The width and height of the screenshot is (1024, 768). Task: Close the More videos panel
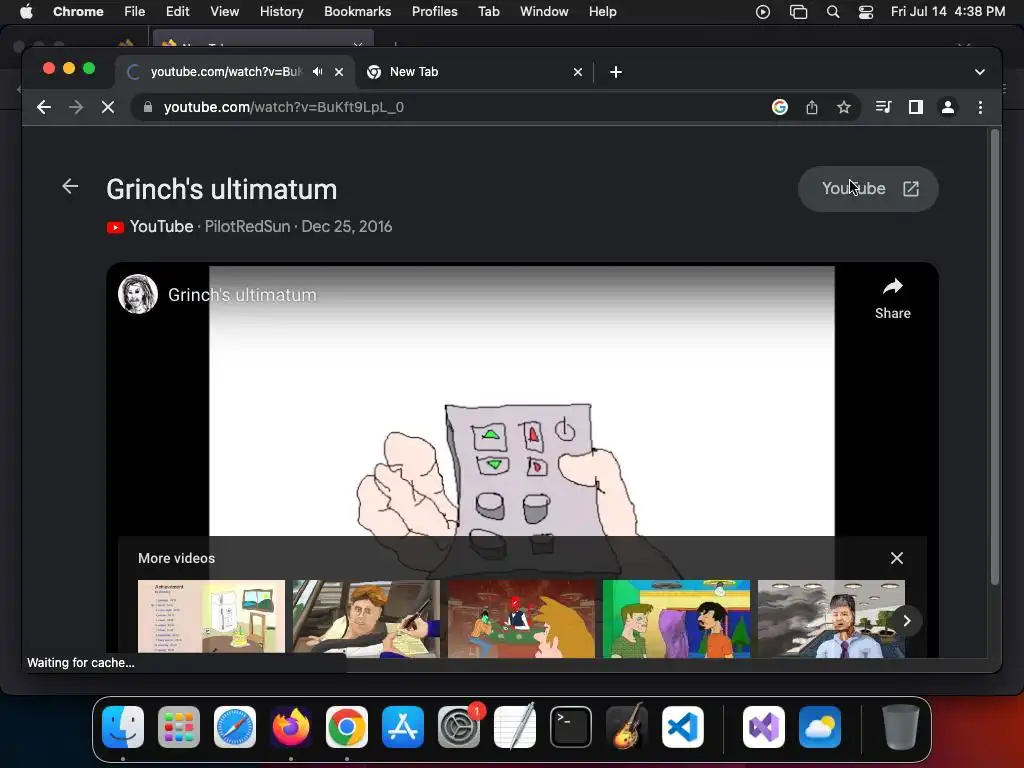(897, 558)
